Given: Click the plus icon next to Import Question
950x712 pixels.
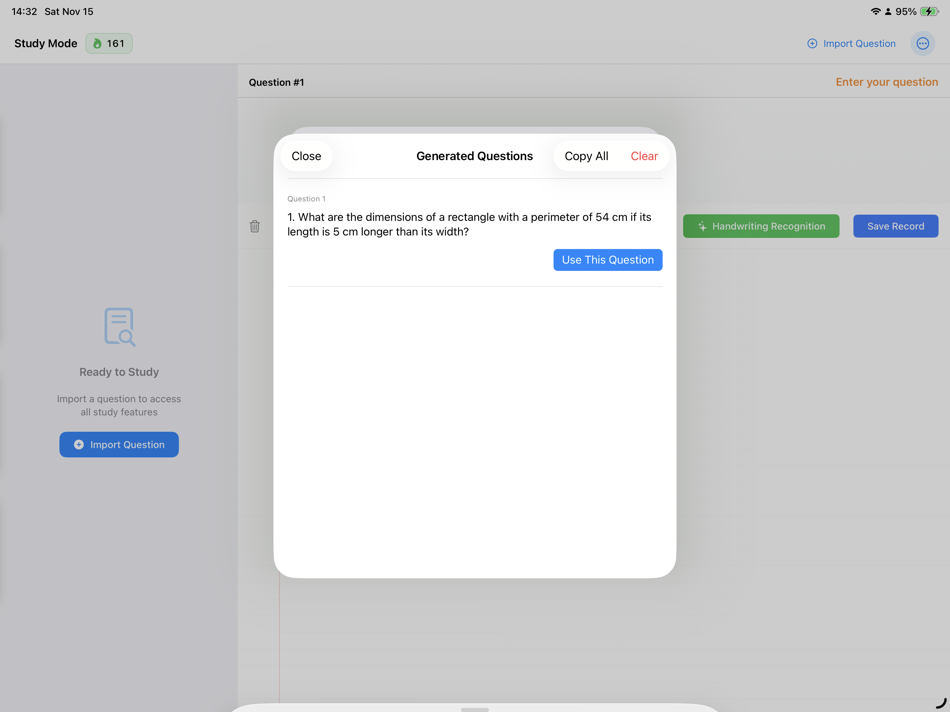Looking at the screenshot, I should (810, 43).
